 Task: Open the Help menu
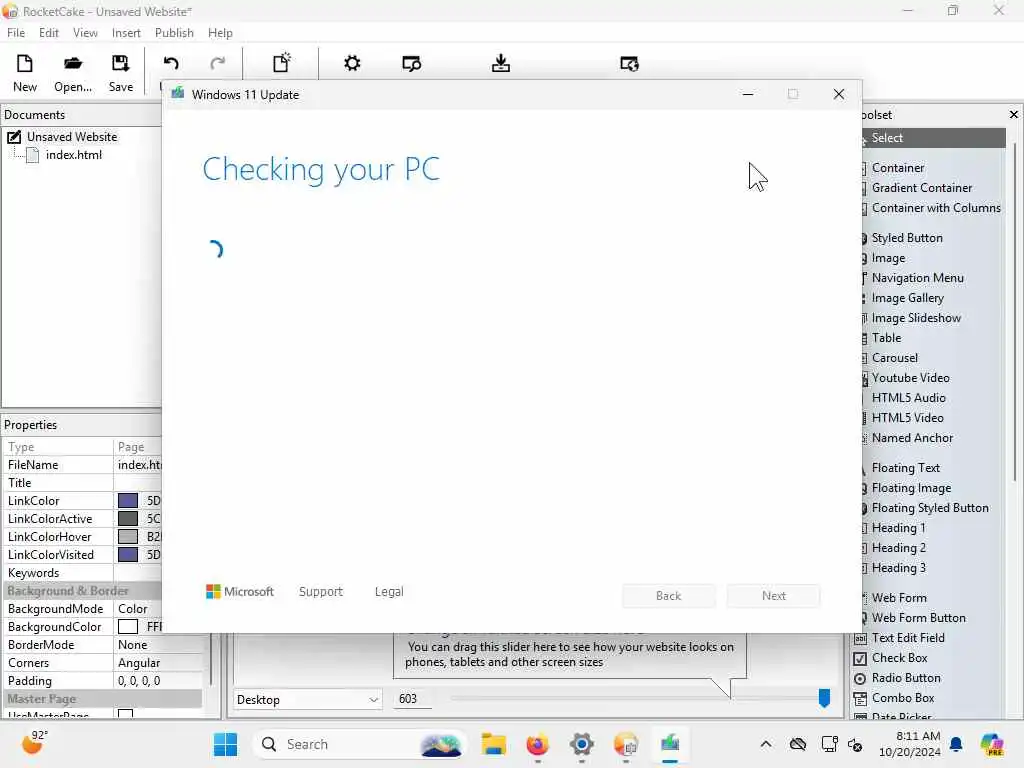[220, 33]
